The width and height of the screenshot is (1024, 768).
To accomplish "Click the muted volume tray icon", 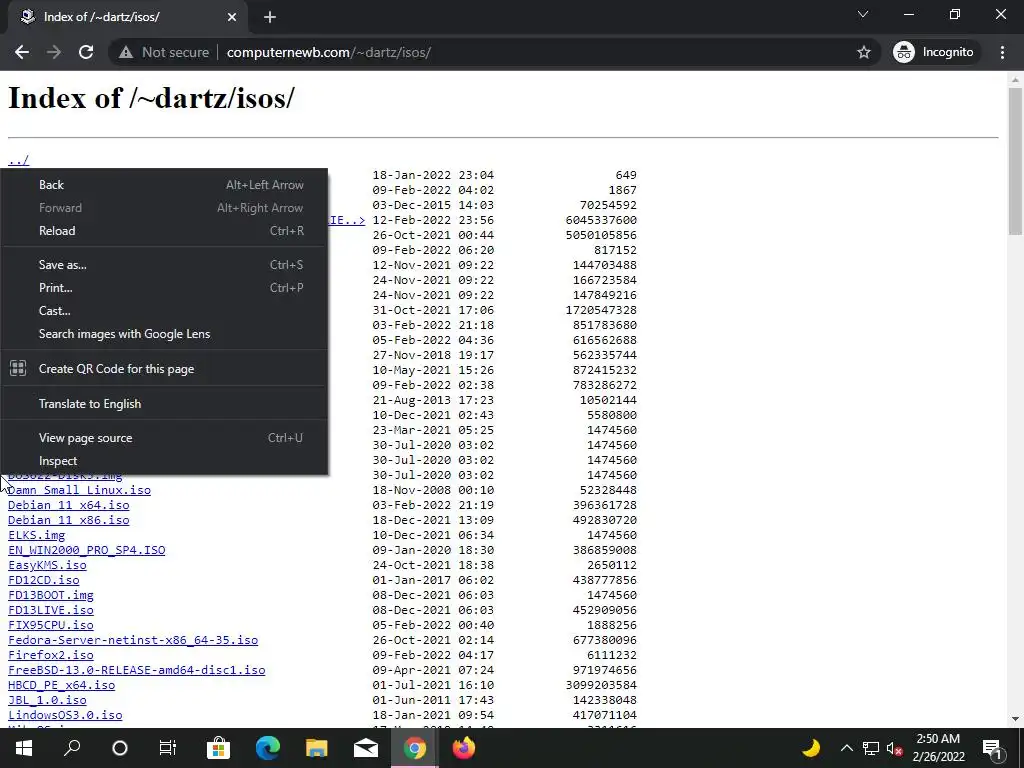I will (x=895, y=748).
